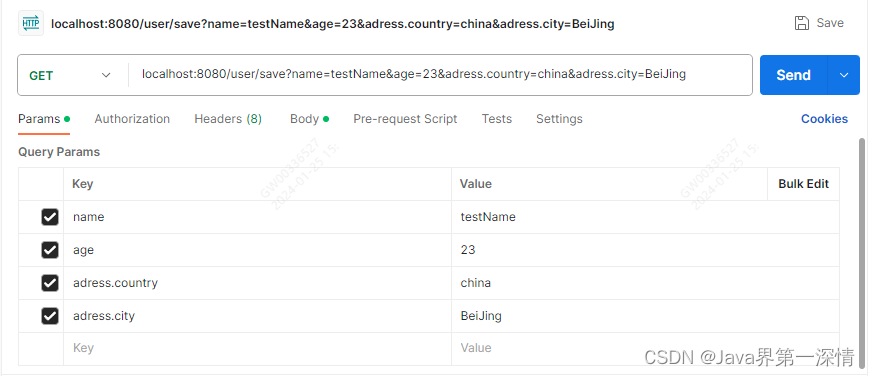Open the Authorization tab
Image resolution: width=870 pixels, height=376 pixels.
(x=132, y=119)
